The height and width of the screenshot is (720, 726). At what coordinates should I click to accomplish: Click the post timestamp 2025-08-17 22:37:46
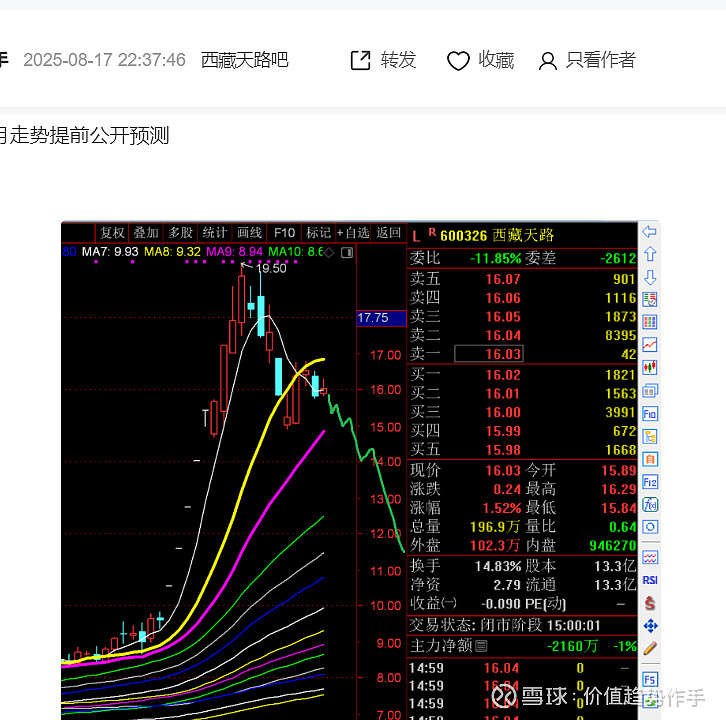[x=105, y=60]
